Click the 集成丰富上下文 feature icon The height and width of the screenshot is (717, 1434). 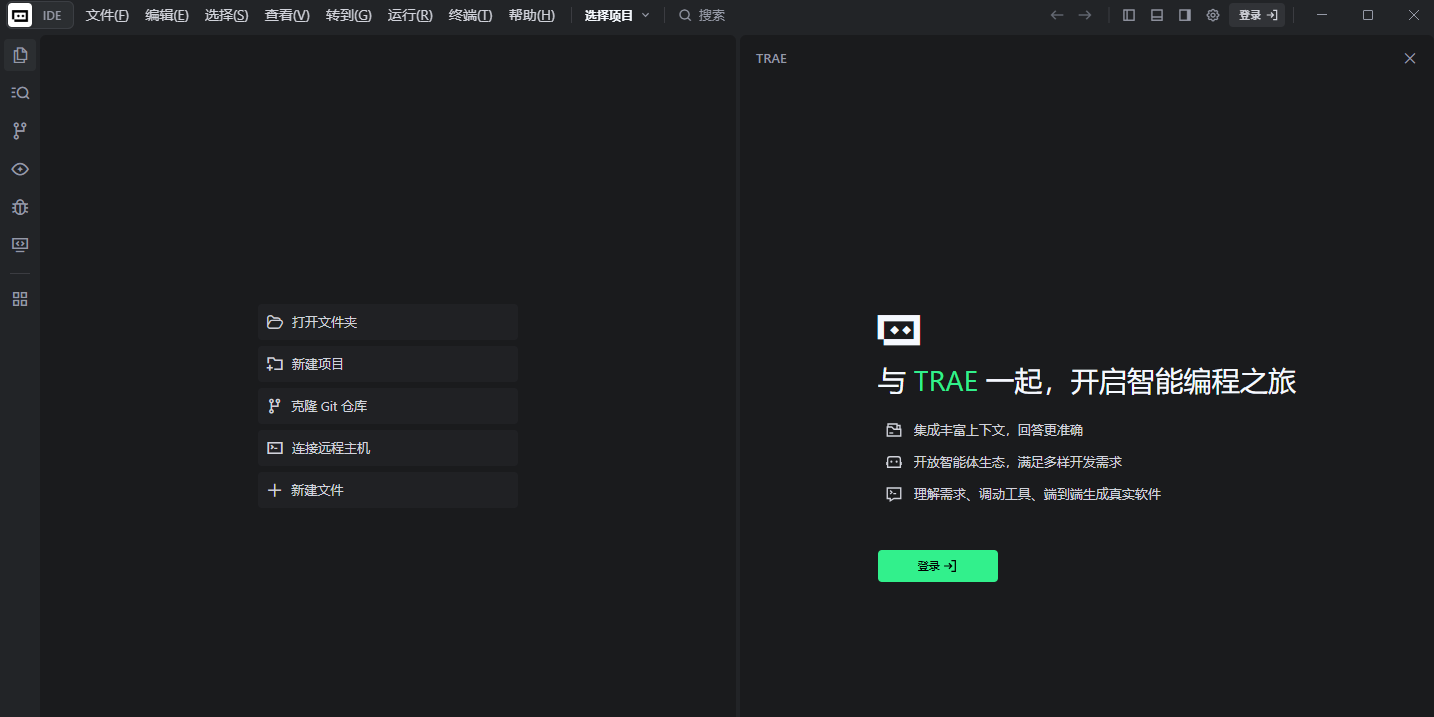(x=894, y=430)
